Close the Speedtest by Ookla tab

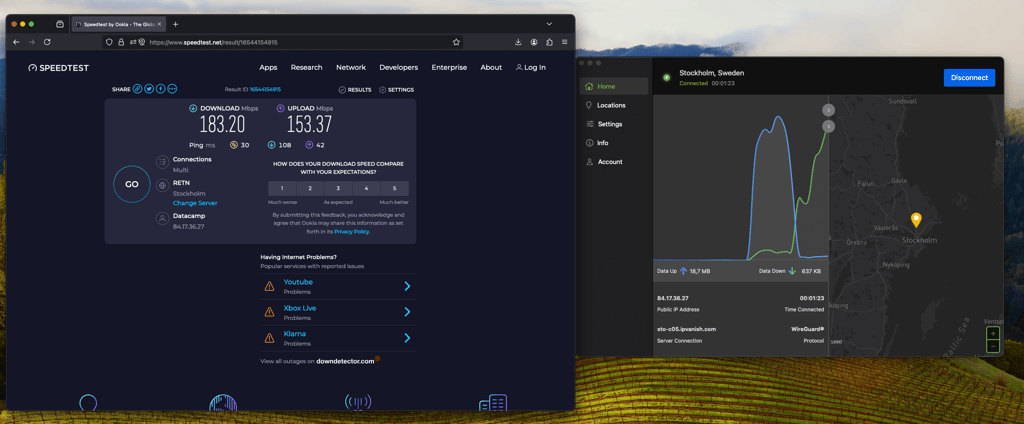159,24
